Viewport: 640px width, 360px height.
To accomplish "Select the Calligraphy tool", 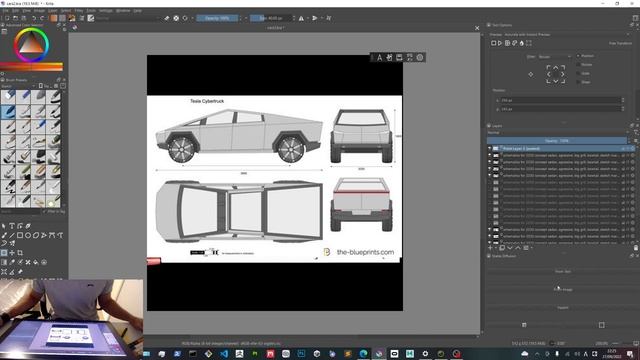I will (28, 226).
